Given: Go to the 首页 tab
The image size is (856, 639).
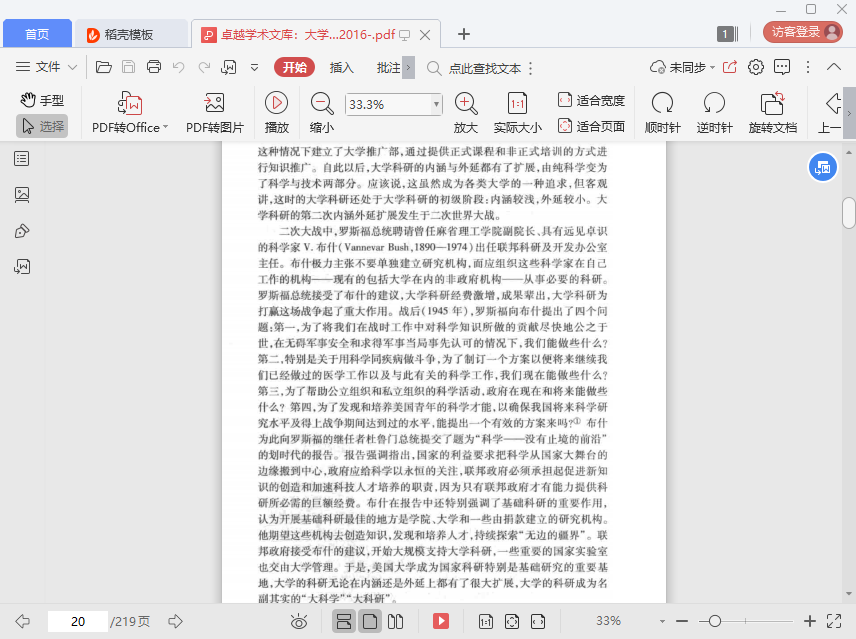Looking at the screenshot, I should tap(37, 34).
